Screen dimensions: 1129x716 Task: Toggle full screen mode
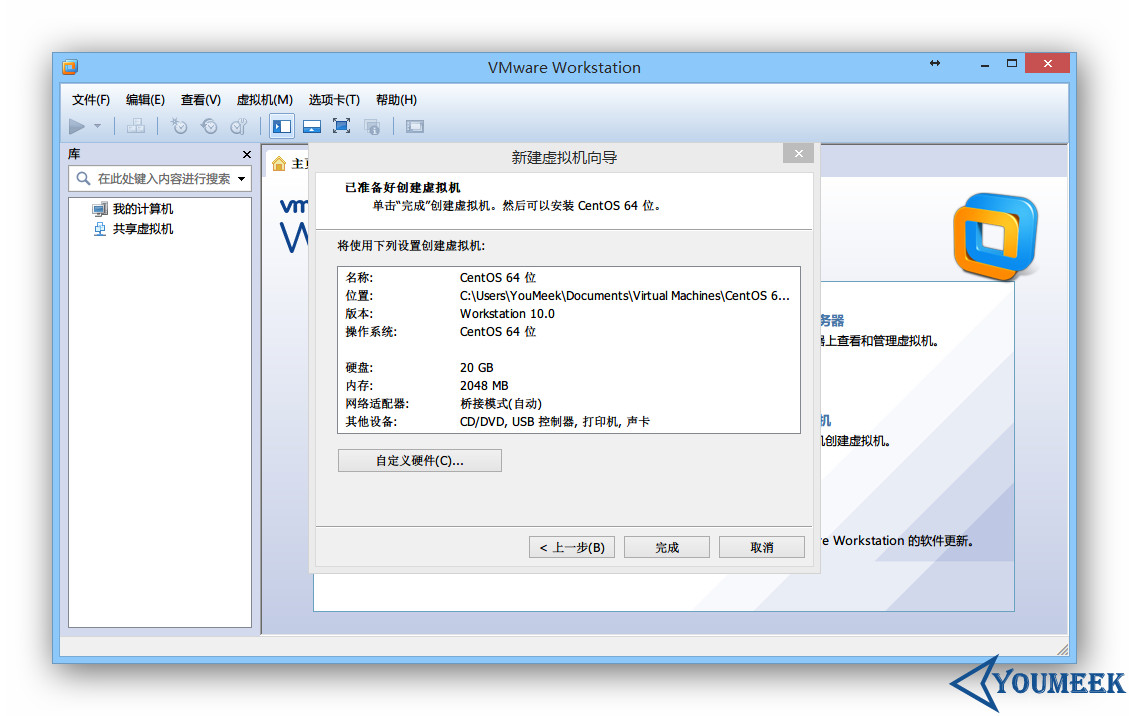pyautogui.click(x=341, y=126)
